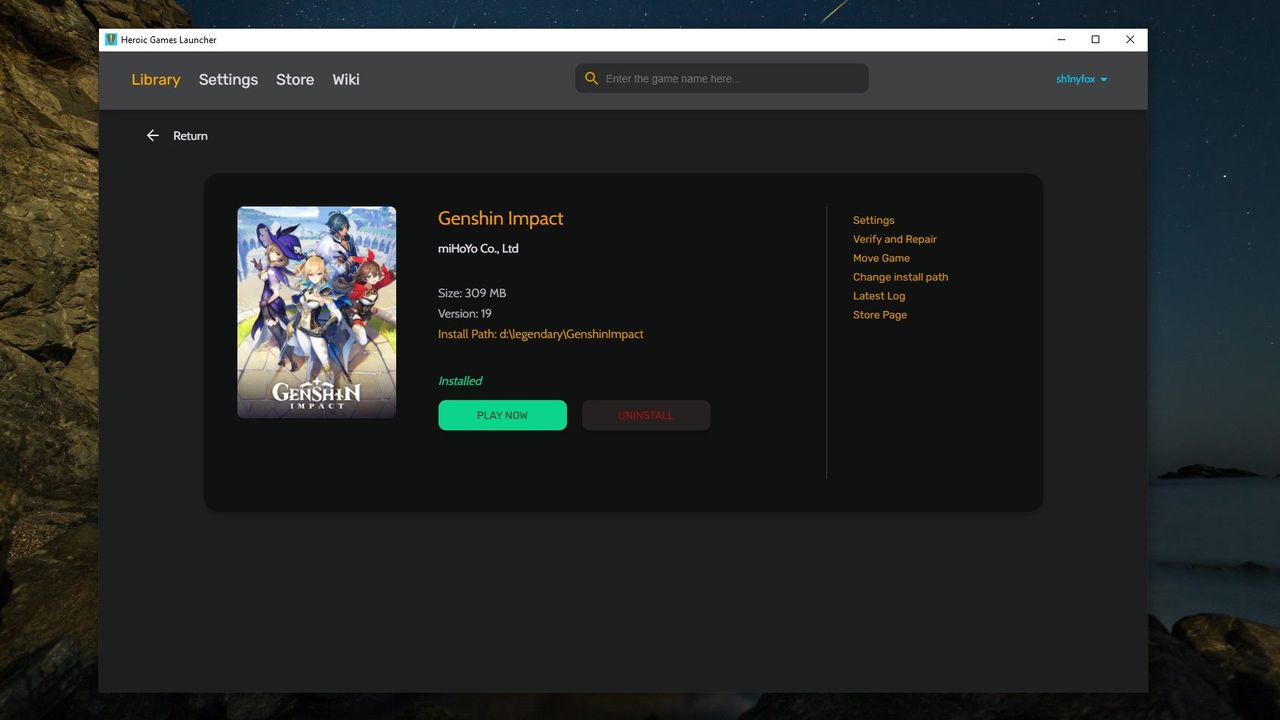This screenshot has width=1280, height=720.
Task: Minimize the Heroic Games Launcher window
Action: coord(1061,40)
